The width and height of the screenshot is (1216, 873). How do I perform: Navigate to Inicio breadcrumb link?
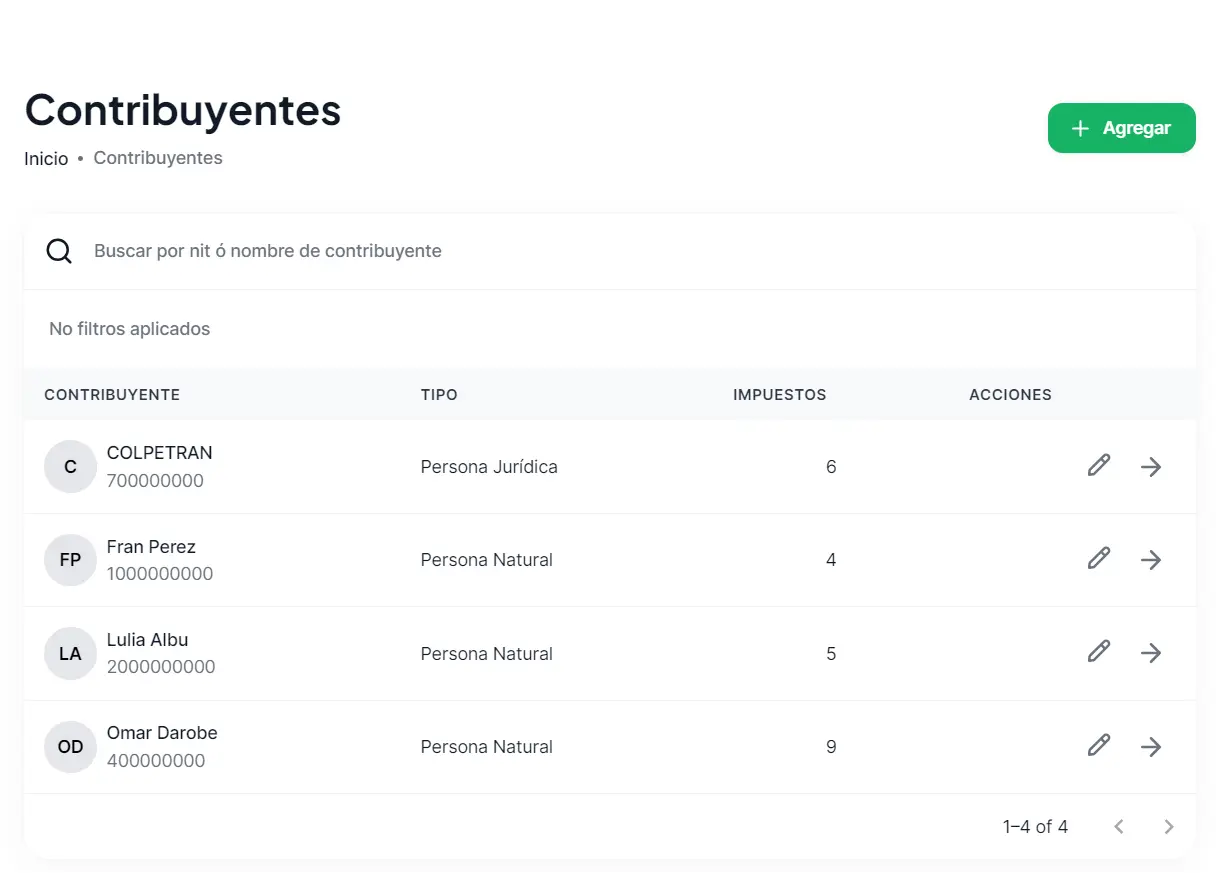tap(46, 158)
